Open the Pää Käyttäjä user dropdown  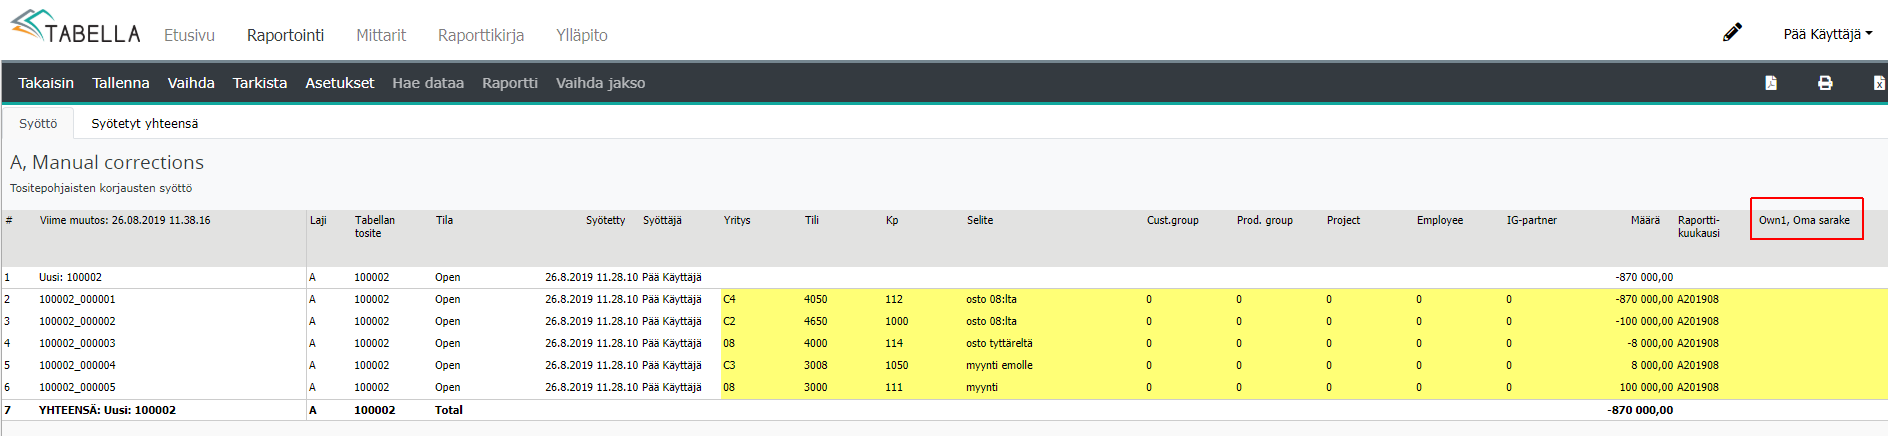pos(1827,34)
